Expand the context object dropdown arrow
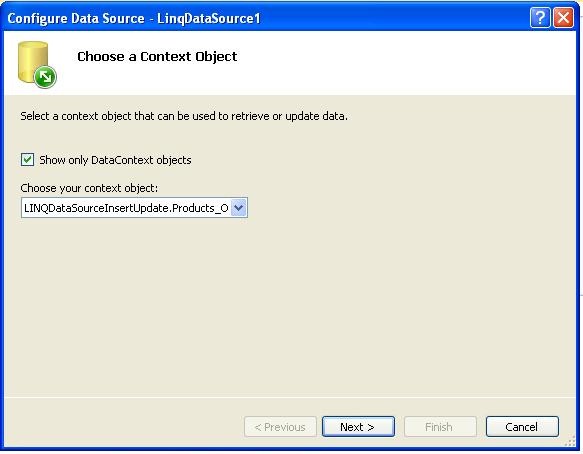 [x=239, y=207]
